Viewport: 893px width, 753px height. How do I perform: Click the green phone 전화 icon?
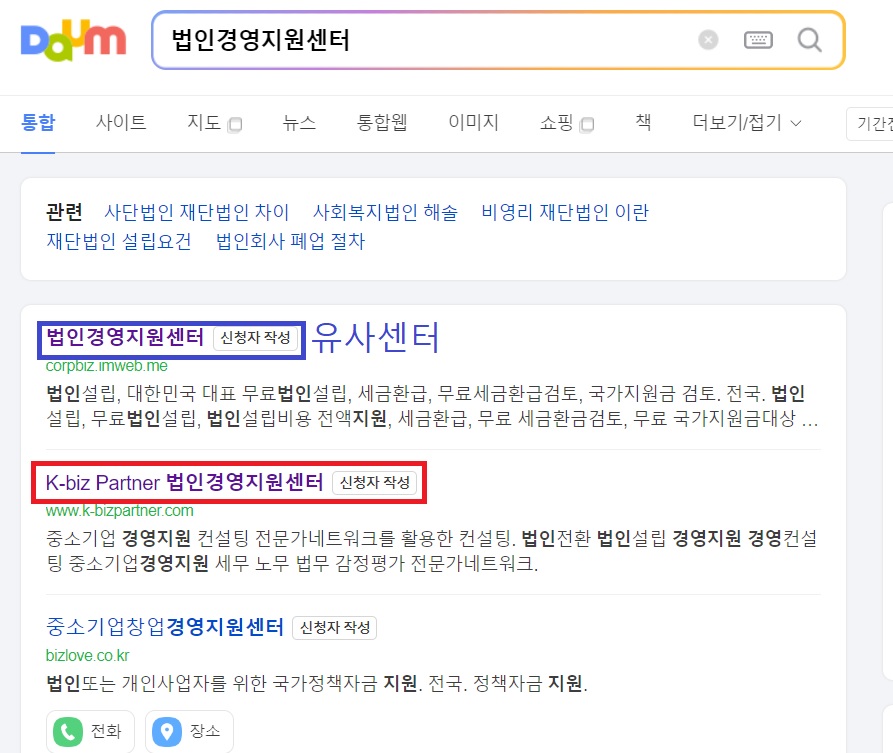click(68, 731)
